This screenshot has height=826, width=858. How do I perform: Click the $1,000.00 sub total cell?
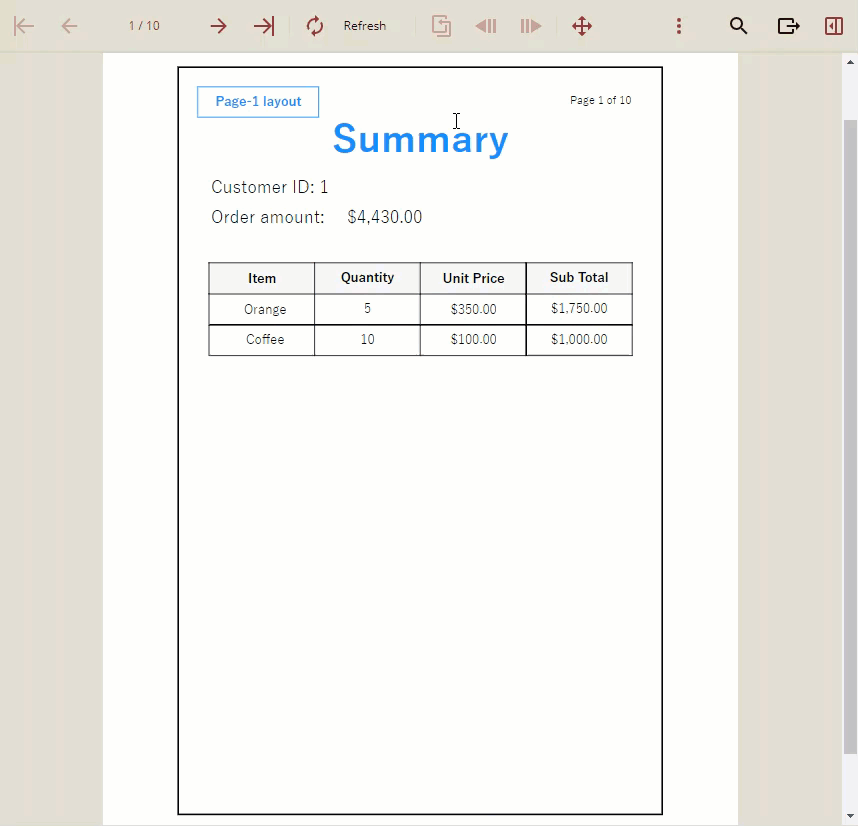(579, 340)
